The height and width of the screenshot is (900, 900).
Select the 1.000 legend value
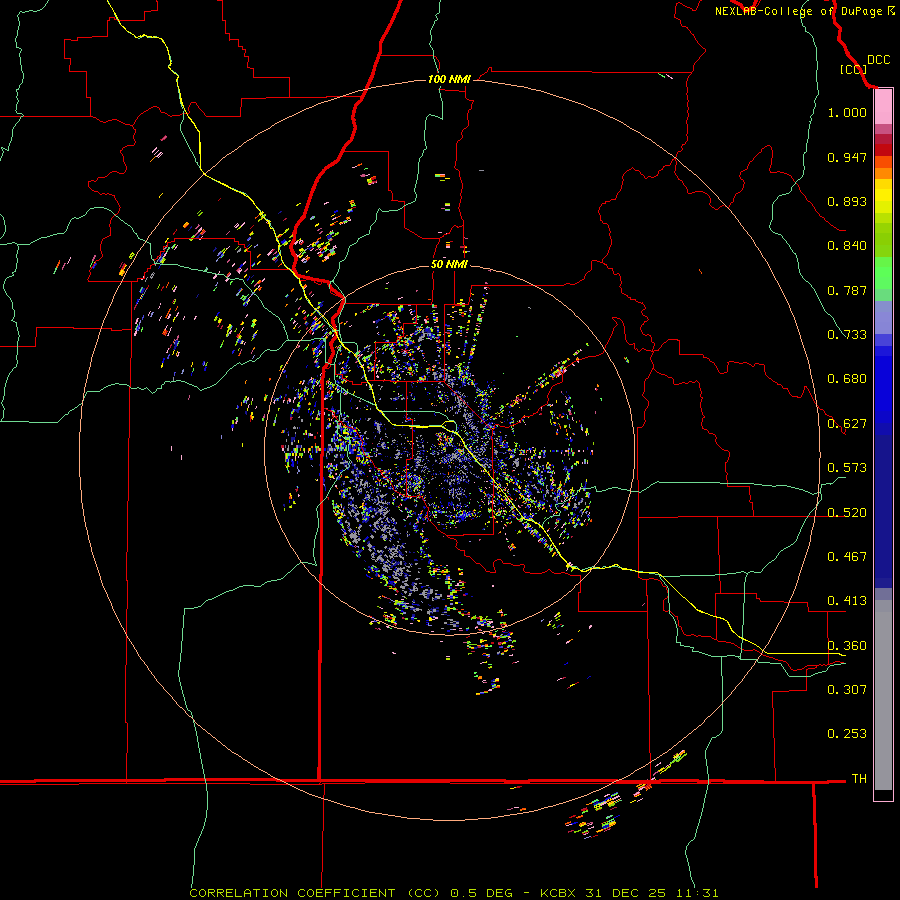pyautogui.click(x=847, y=112)
